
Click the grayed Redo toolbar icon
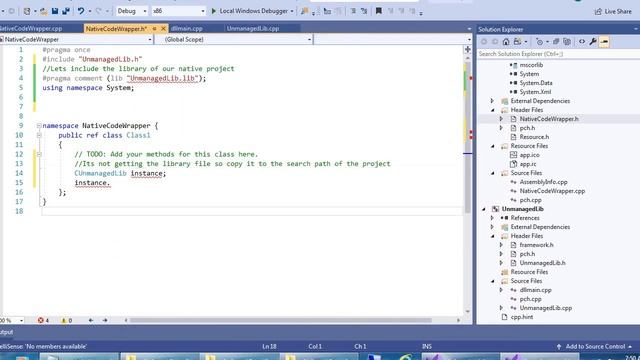[98, 11]
